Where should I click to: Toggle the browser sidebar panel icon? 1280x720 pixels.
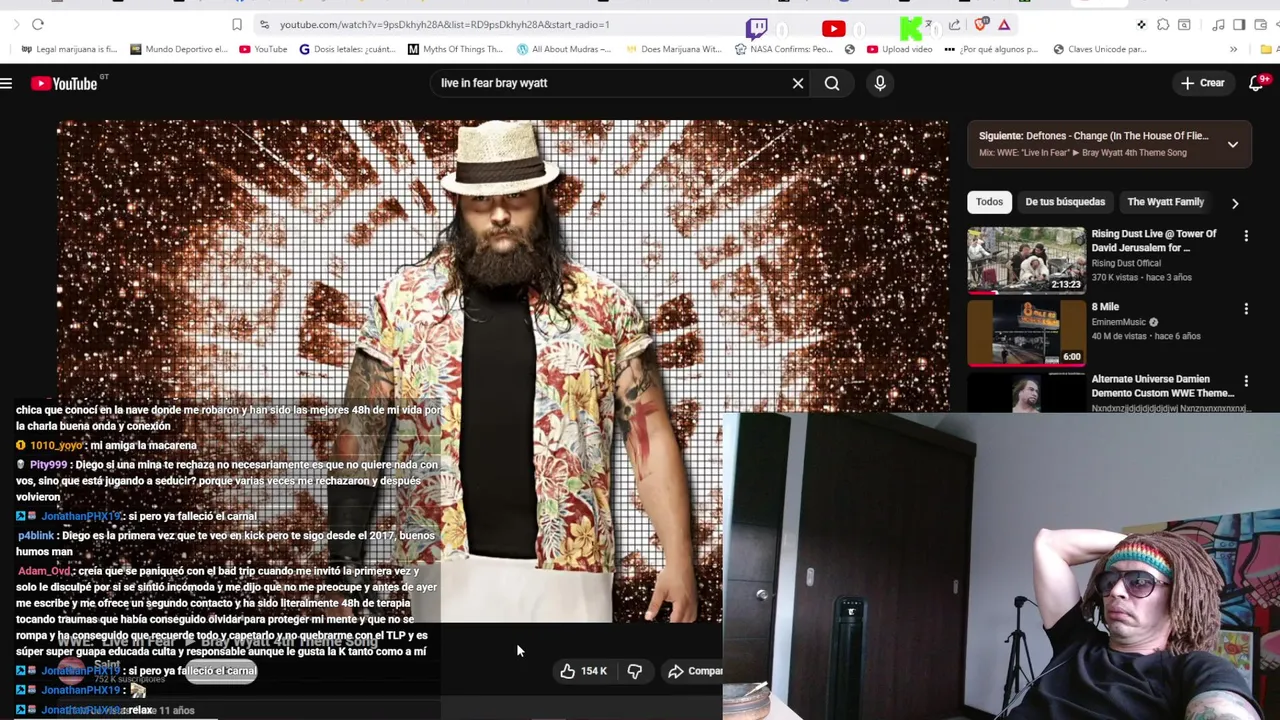click(x=1239, y=24)
